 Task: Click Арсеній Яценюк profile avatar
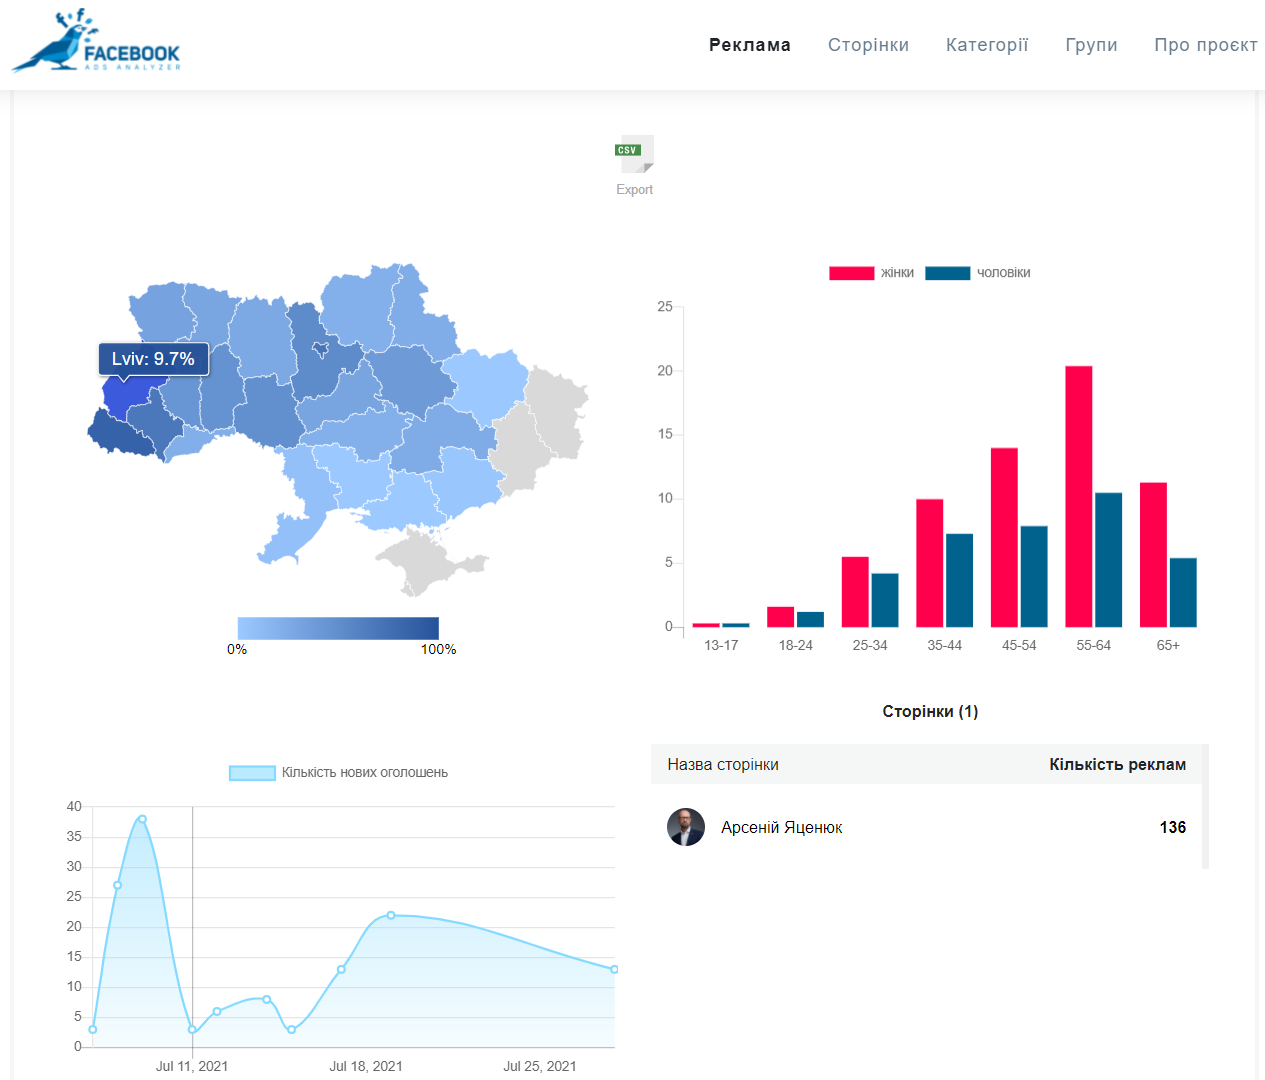pyautogui.click(x=686, y=827)
